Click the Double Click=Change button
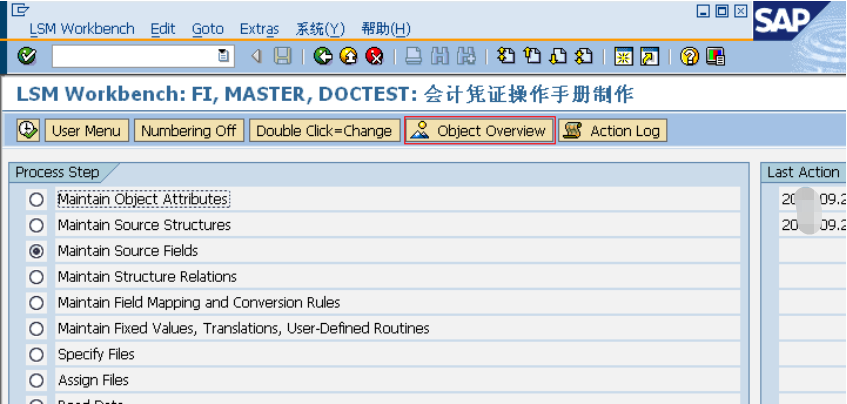Screen dimensions: 847x404 click(324, 131)
